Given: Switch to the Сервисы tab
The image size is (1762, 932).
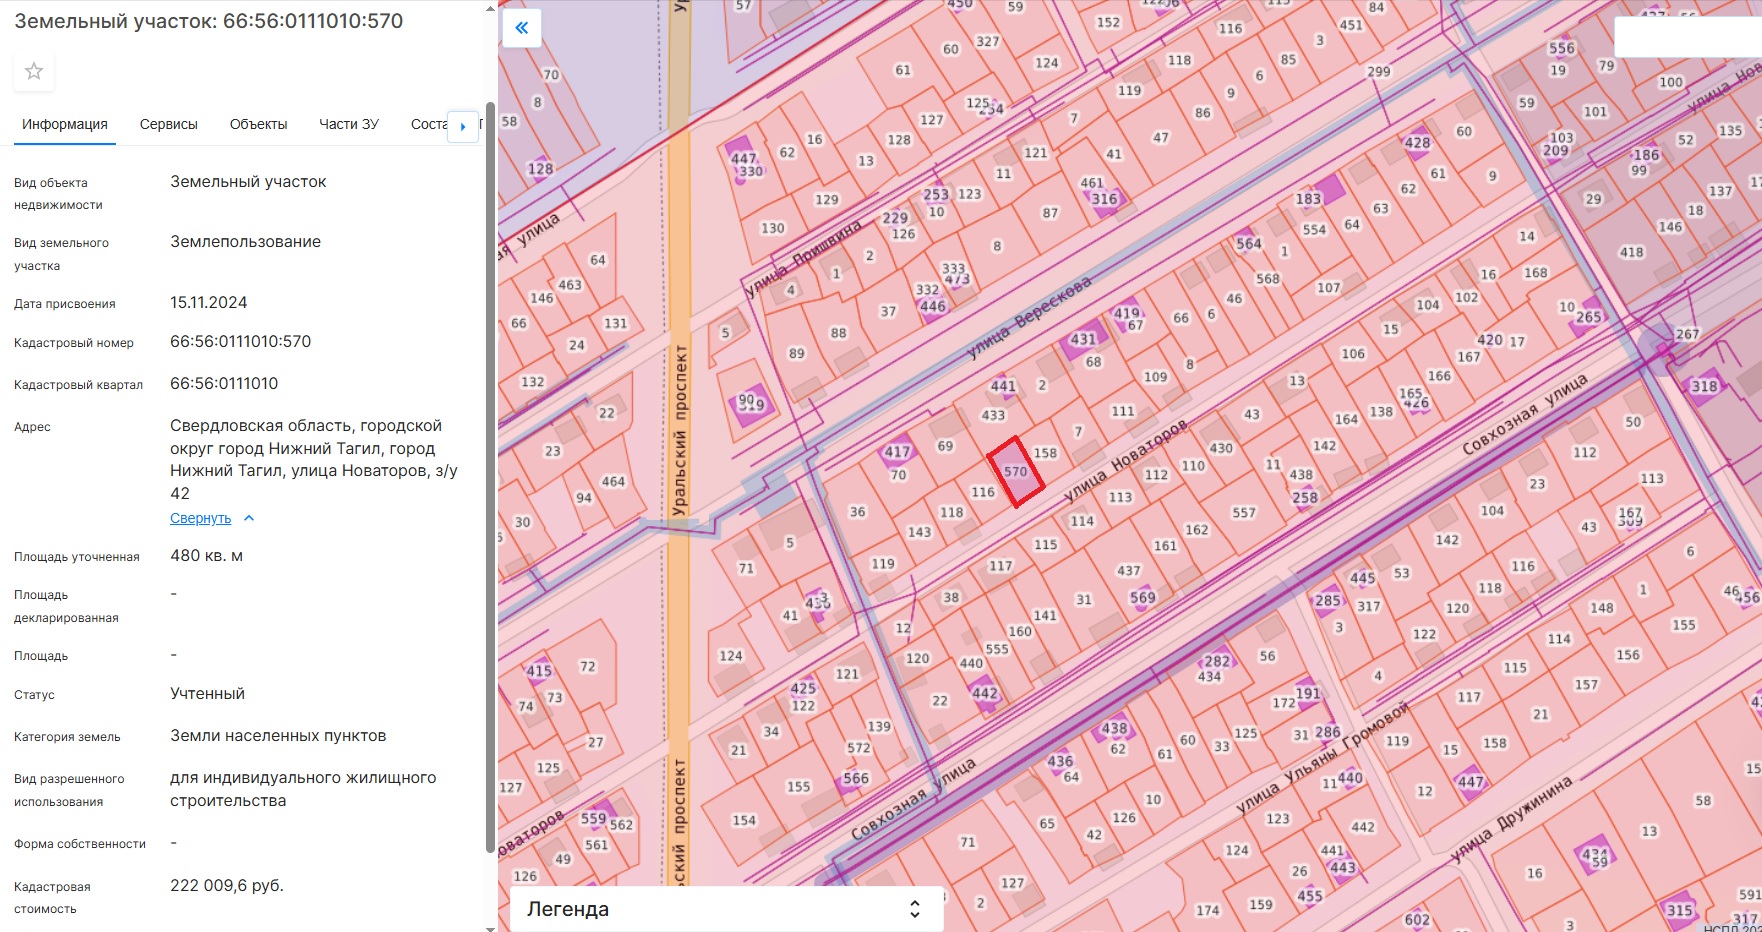Looking at the screenshot, I should (169, 124).
